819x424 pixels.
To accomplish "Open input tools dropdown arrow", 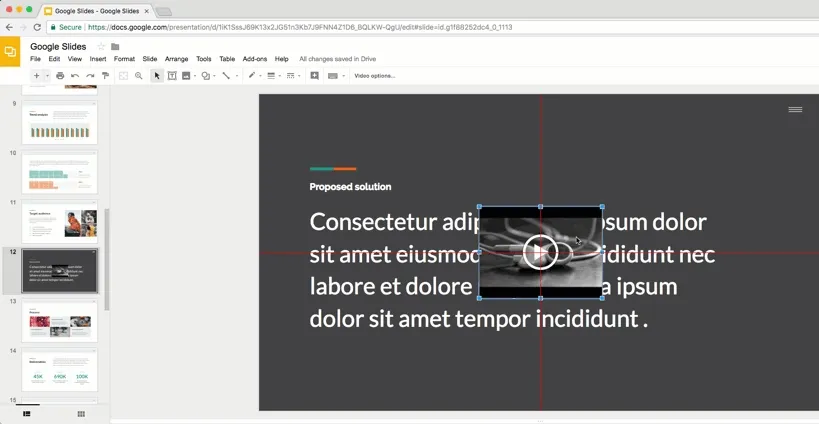I will (344, 76).
